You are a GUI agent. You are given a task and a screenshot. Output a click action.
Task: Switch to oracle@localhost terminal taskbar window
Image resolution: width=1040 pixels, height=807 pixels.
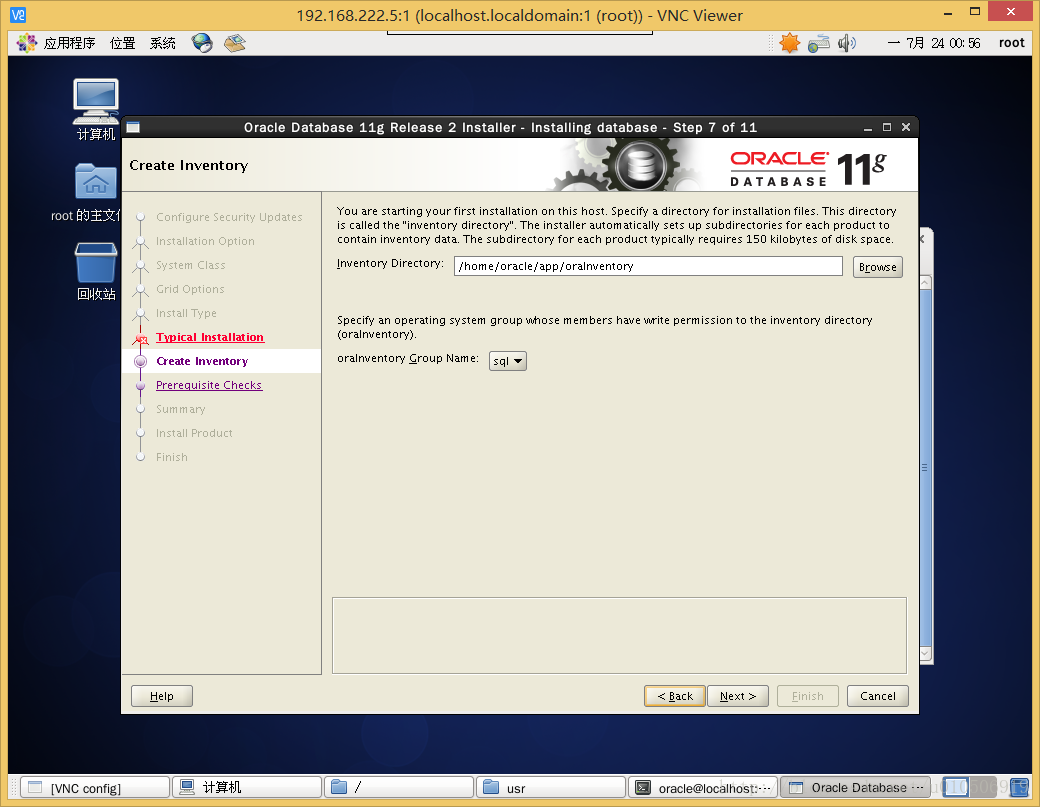pos(703,787)
